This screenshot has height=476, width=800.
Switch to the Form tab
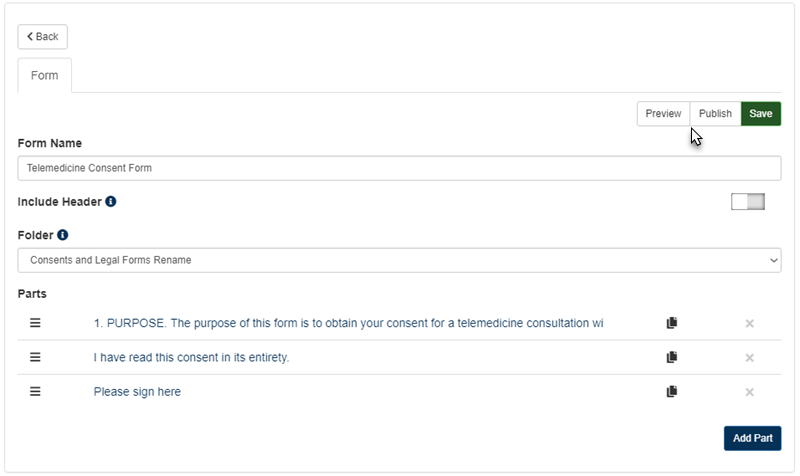45,75
